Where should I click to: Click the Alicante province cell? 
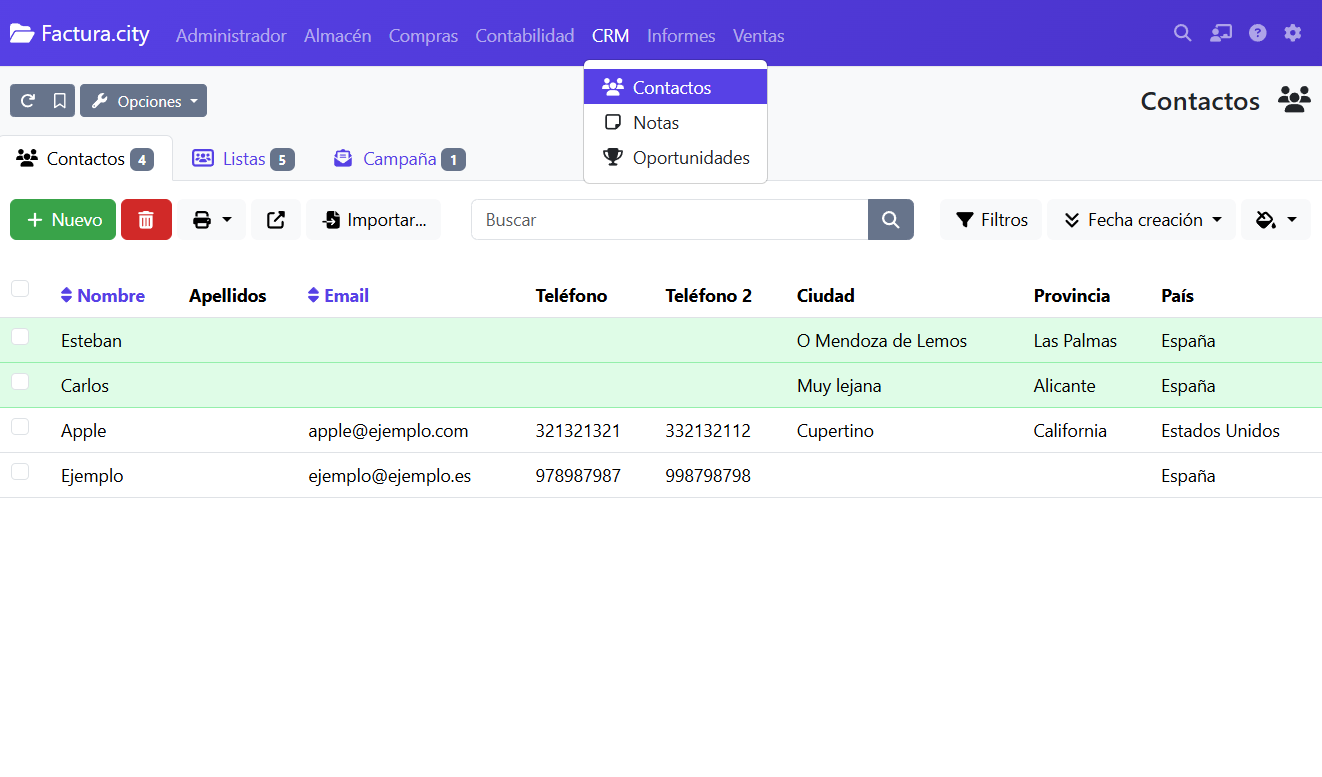click(x=1064, y=386)
